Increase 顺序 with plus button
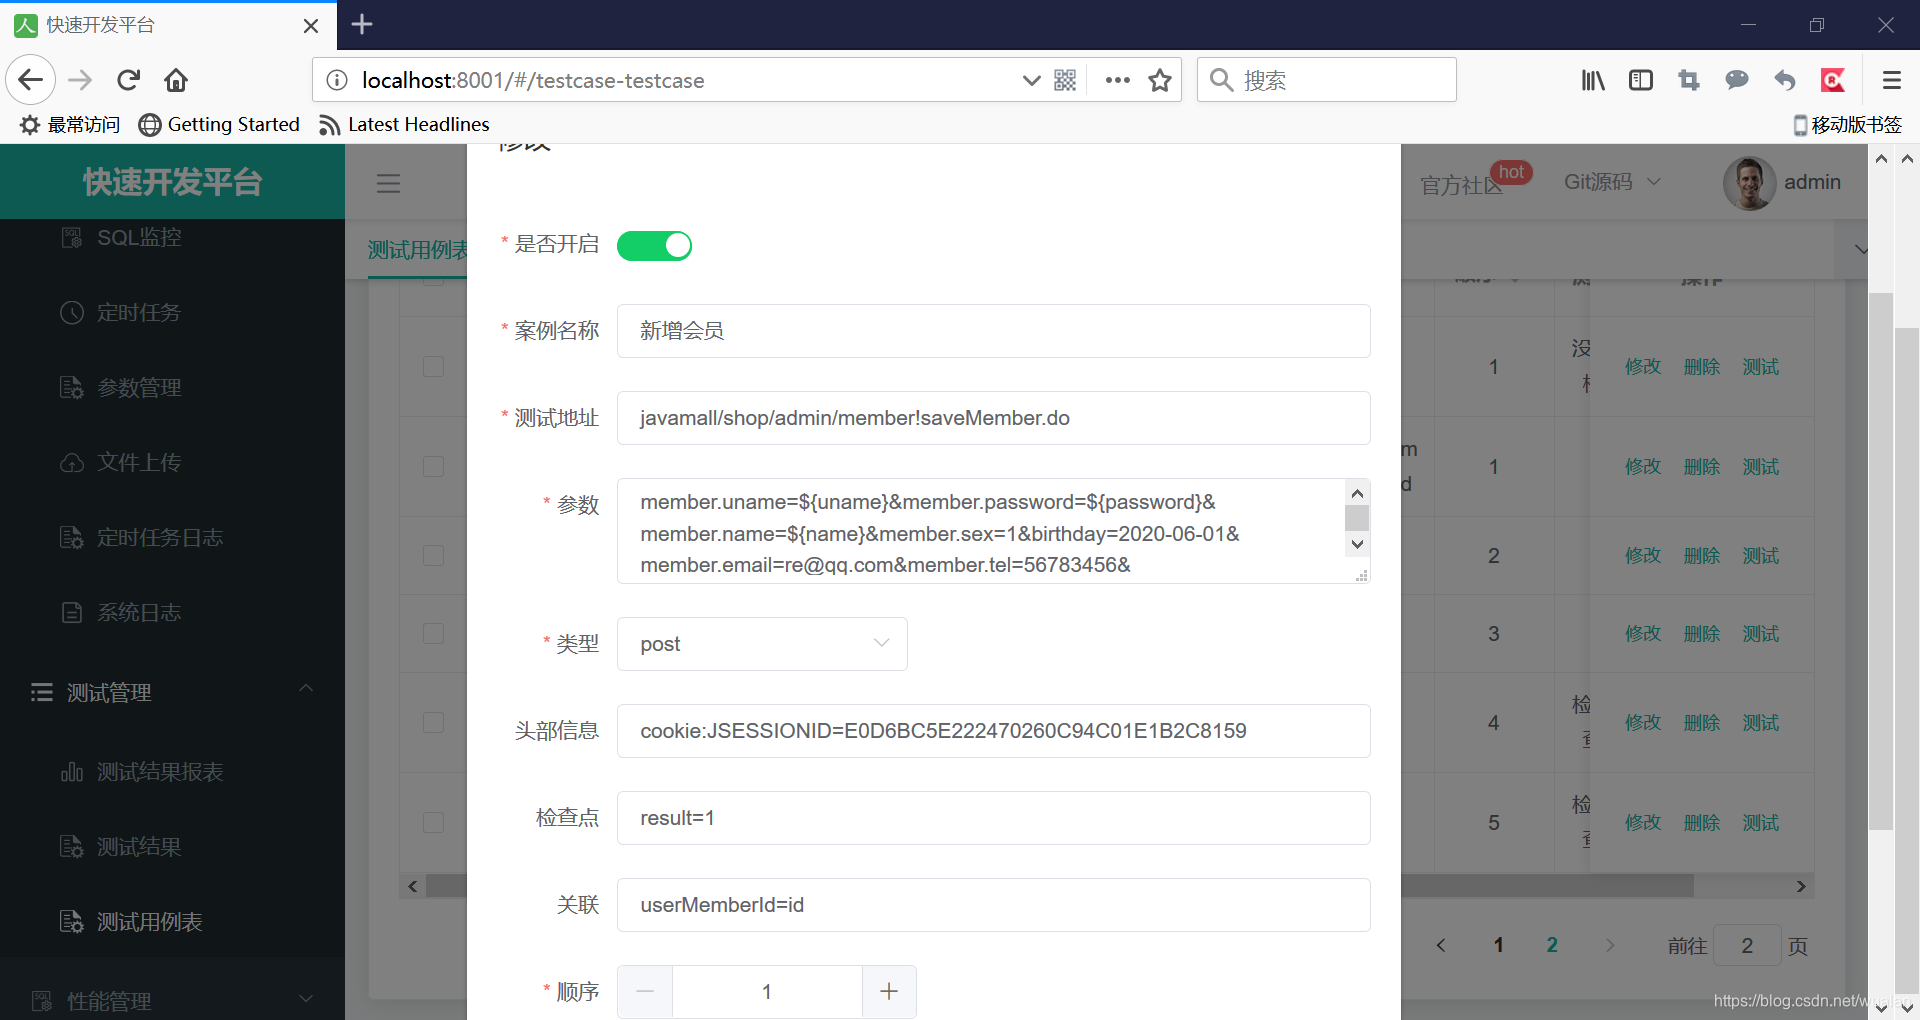 click(889, 992)
